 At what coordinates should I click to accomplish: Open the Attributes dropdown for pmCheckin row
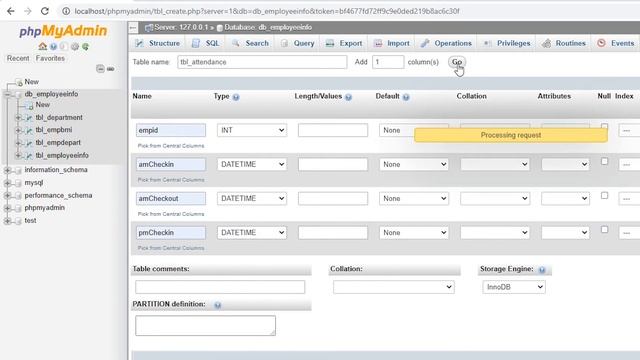click(x=565, y=233)
